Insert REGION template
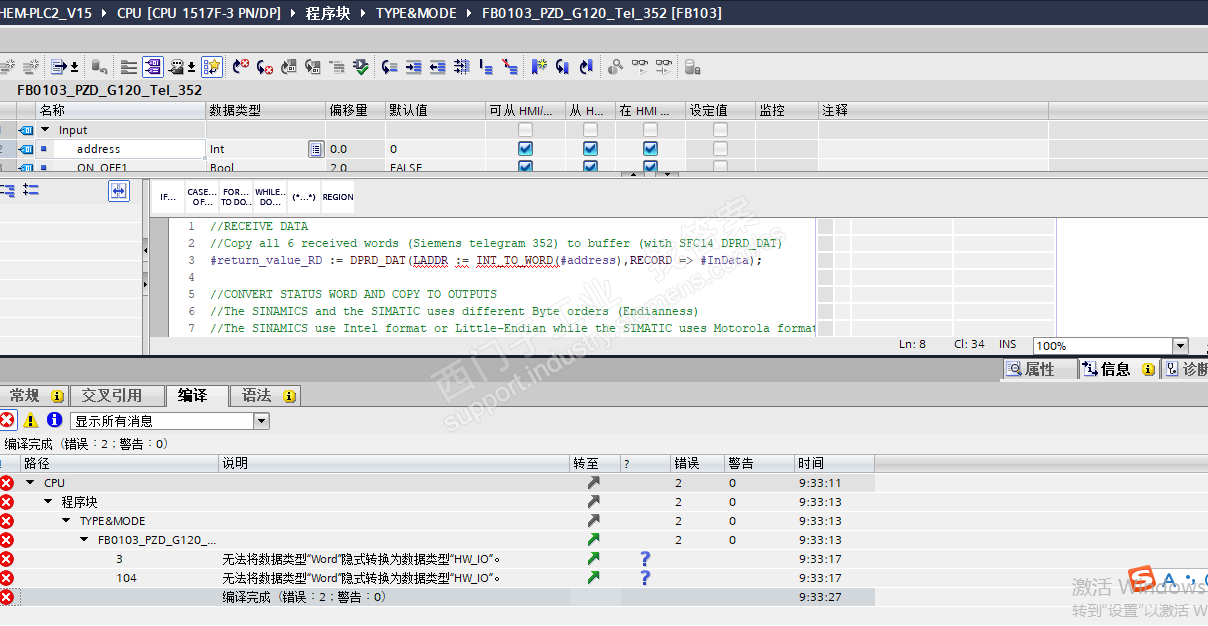1208x626 pixels. point(338,197)
